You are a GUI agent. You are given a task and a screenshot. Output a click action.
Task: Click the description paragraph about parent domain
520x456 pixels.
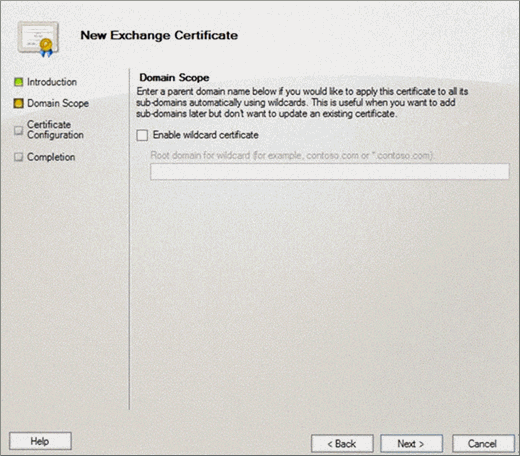point(302,103)
